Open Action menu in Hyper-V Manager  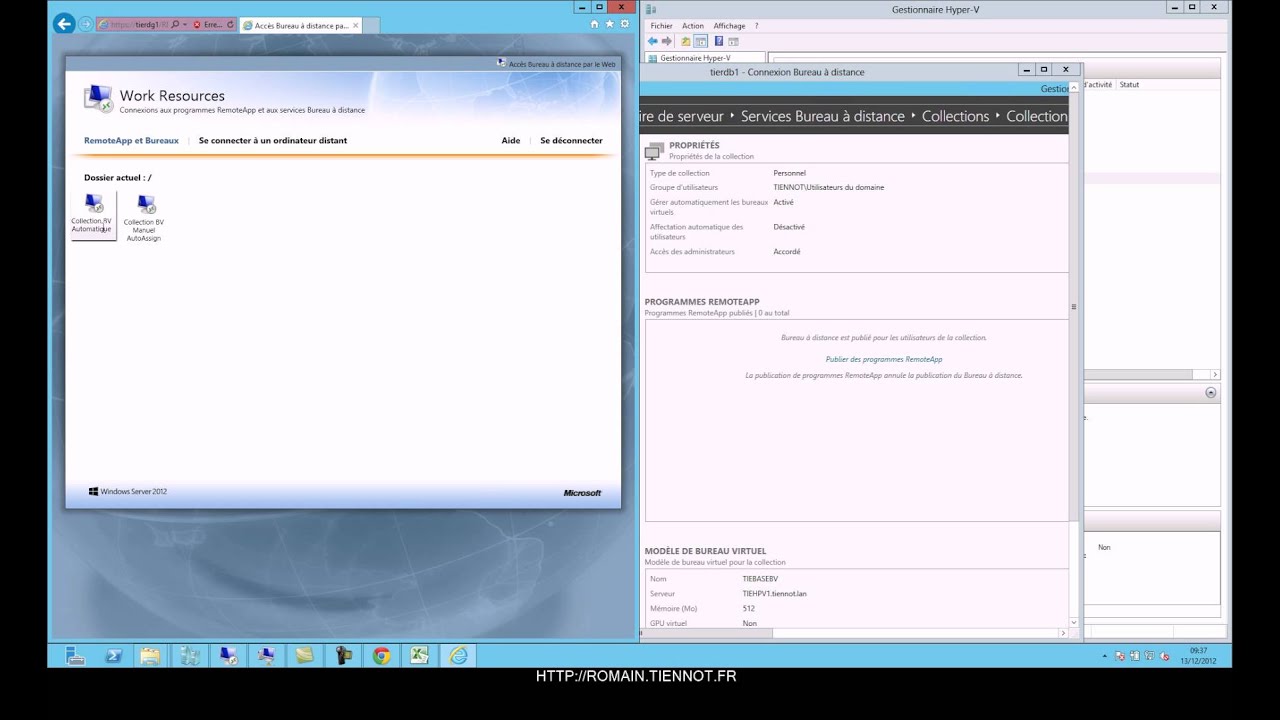pyautogui.click(x=693, y=26)
